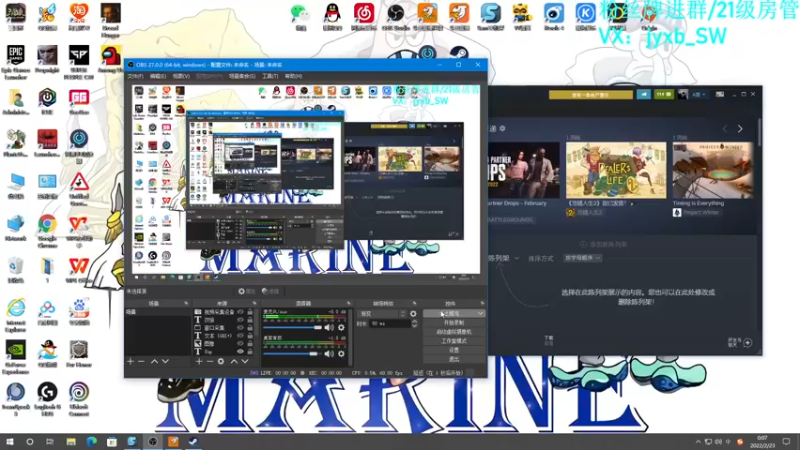Image resolution: width=800 pixels, height=450 pixels.
Task: Open 桌面音频 audio settings gear
Action: pos(341,354)
